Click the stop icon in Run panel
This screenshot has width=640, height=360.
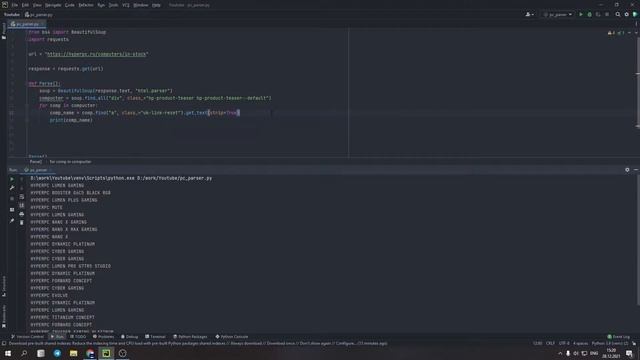(12, 199)
